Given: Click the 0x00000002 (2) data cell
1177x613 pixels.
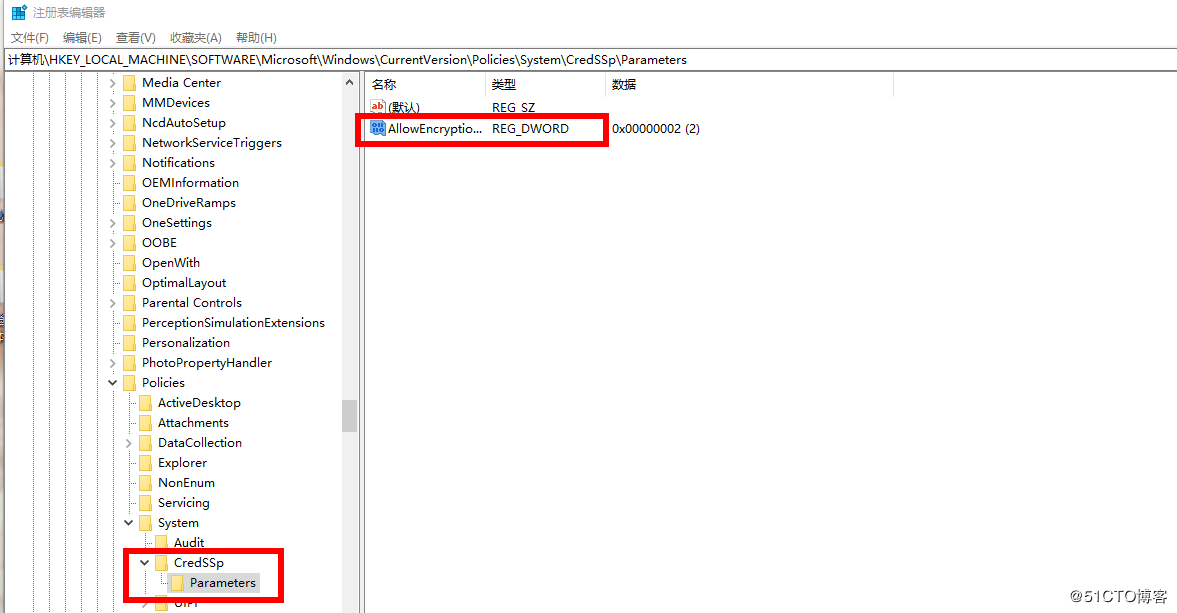Looking at the screenshot, I should 655,129.
